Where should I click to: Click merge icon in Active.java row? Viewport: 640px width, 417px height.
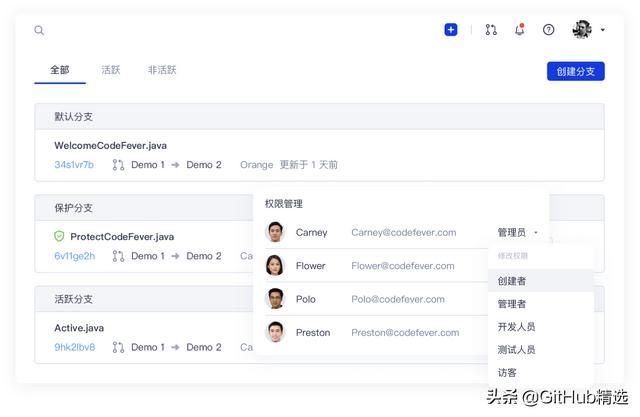pyautogui.click(x=118, y=347)
